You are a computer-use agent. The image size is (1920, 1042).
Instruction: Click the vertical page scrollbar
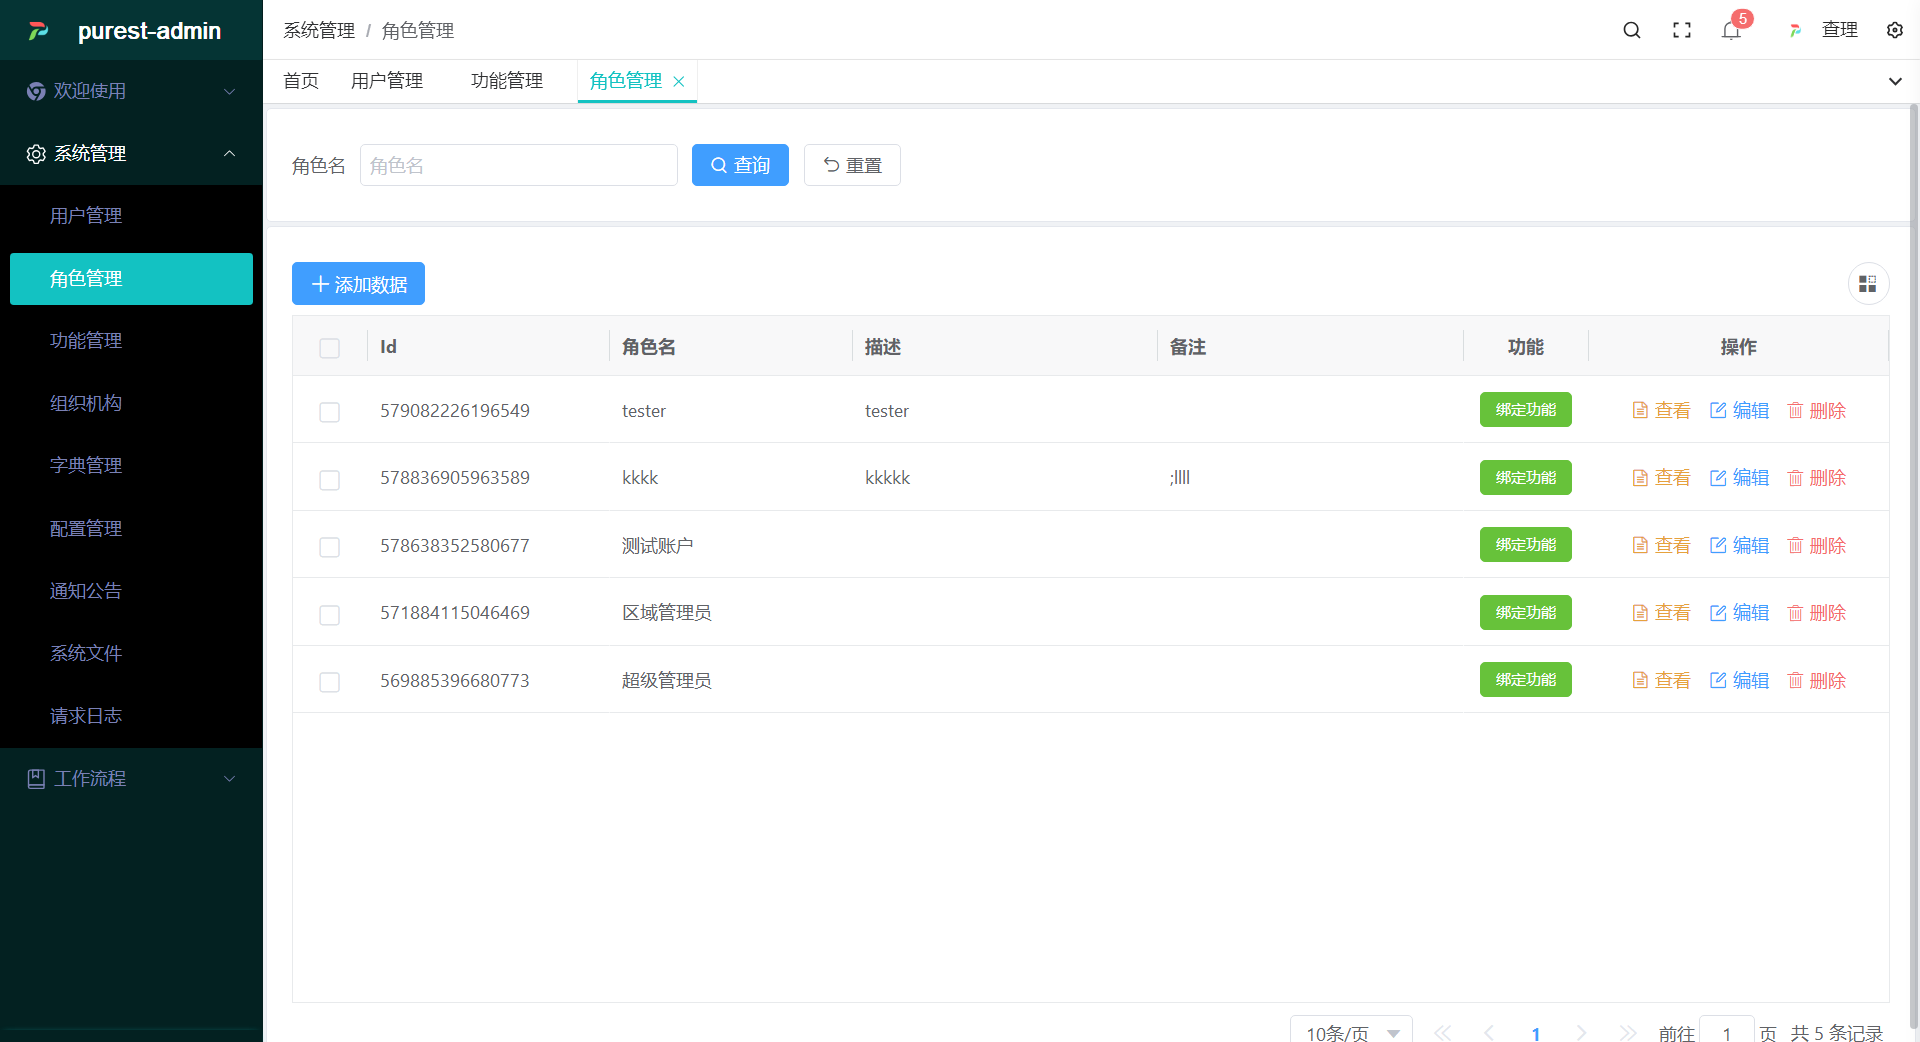pyautogui.click(x=1914, y=566)
